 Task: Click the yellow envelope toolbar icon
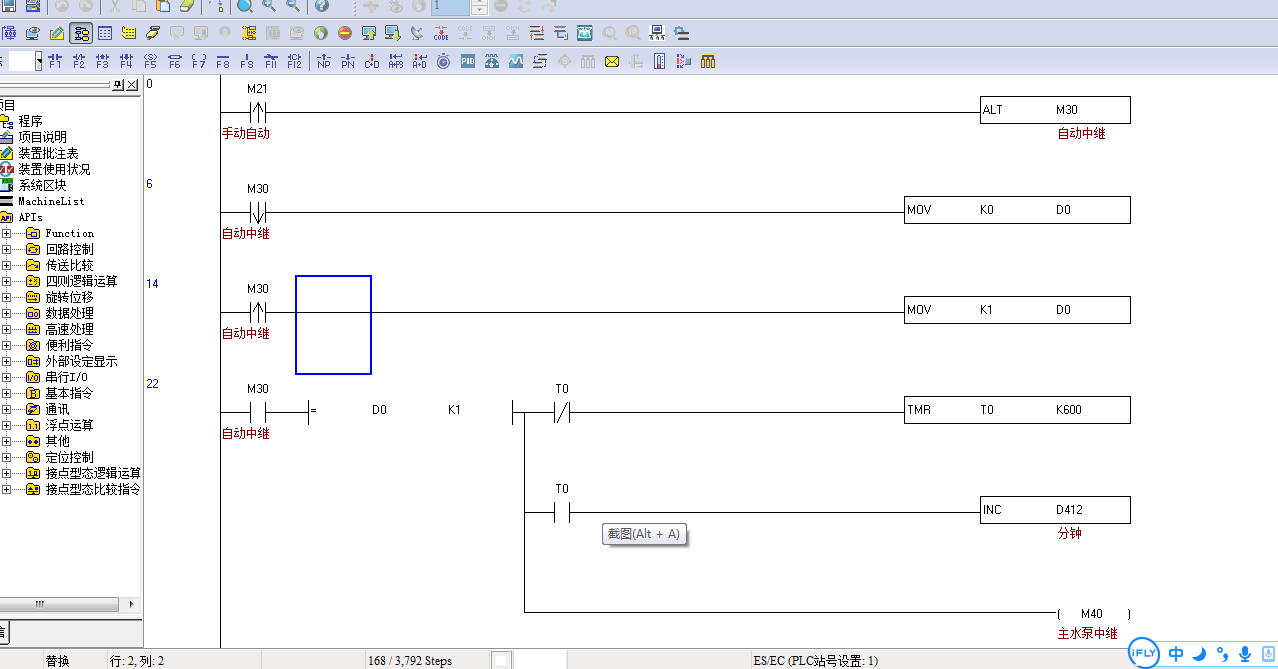tap(611, 61)
